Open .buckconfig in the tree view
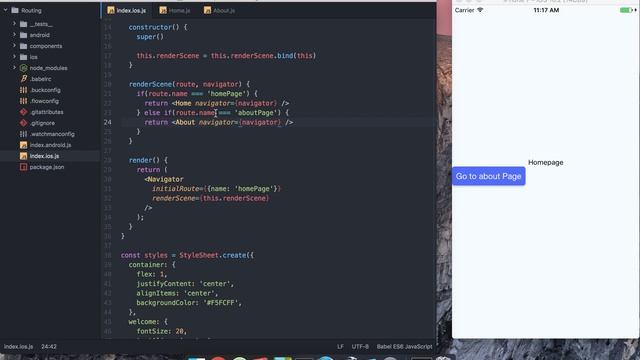 [x=45, y=90]
